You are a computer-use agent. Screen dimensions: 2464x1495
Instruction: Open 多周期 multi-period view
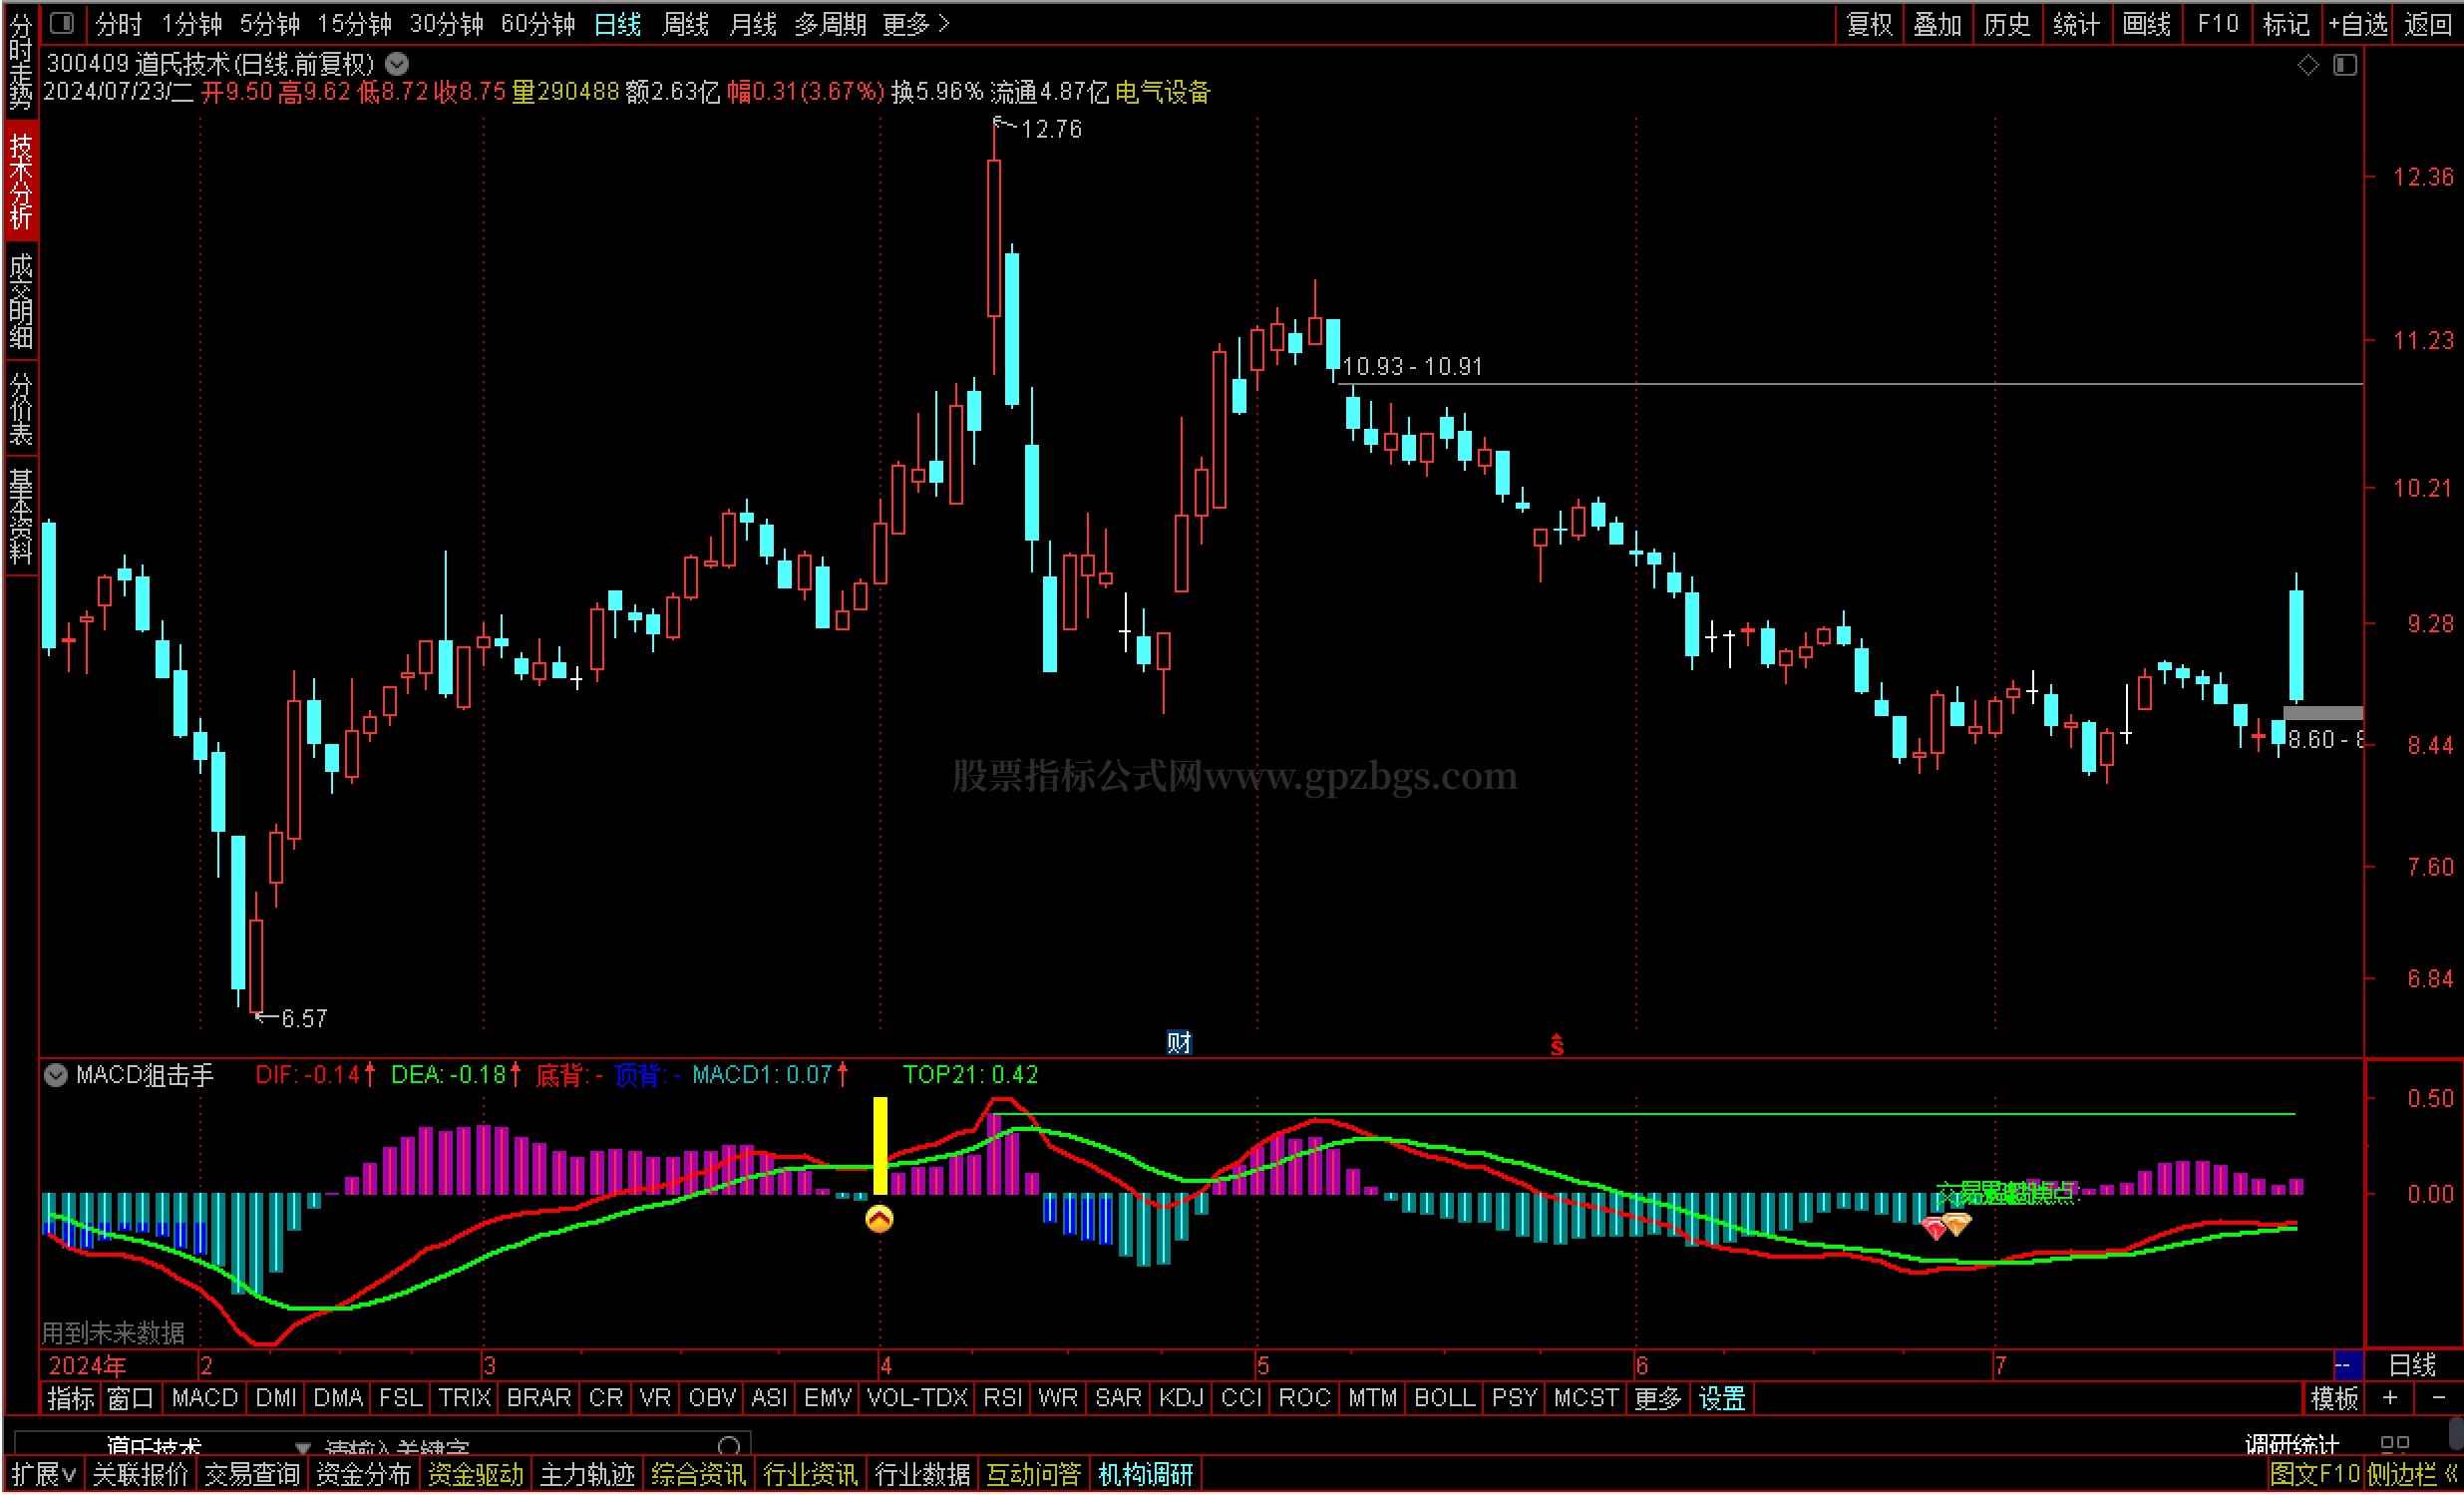pos(830,23)
